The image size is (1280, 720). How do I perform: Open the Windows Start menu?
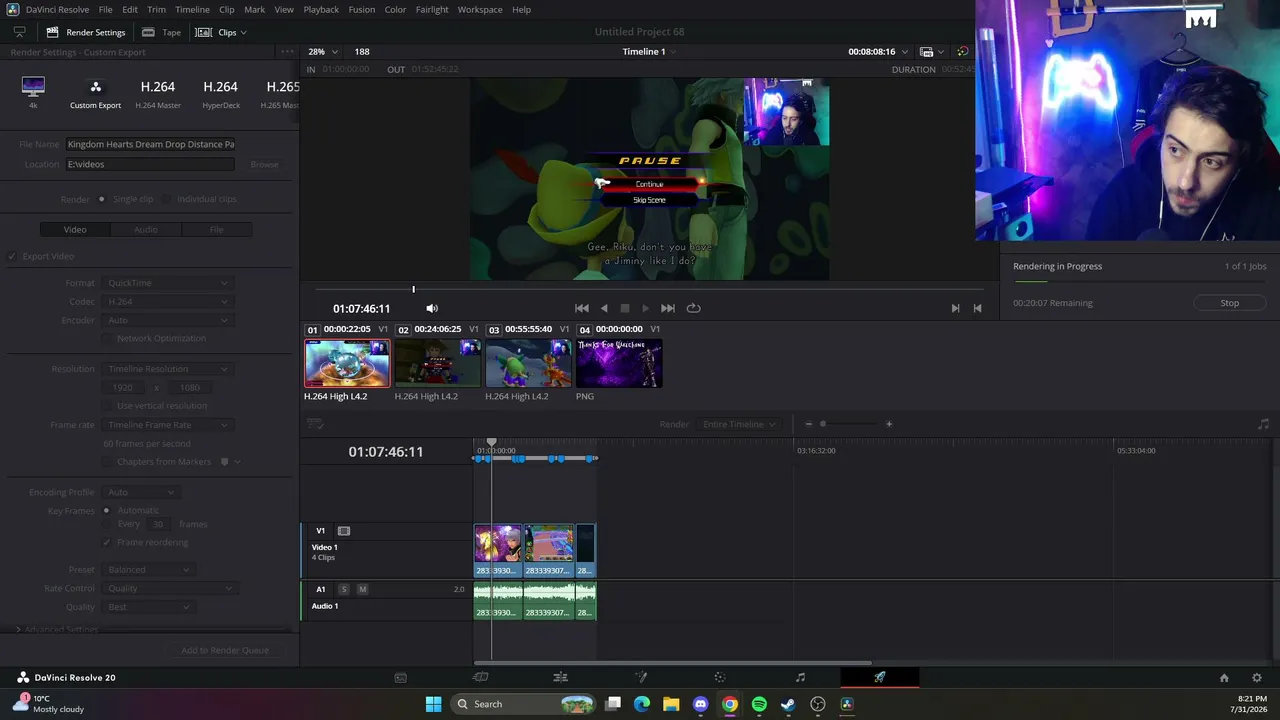pyautogui.click(x=433, y=704)
